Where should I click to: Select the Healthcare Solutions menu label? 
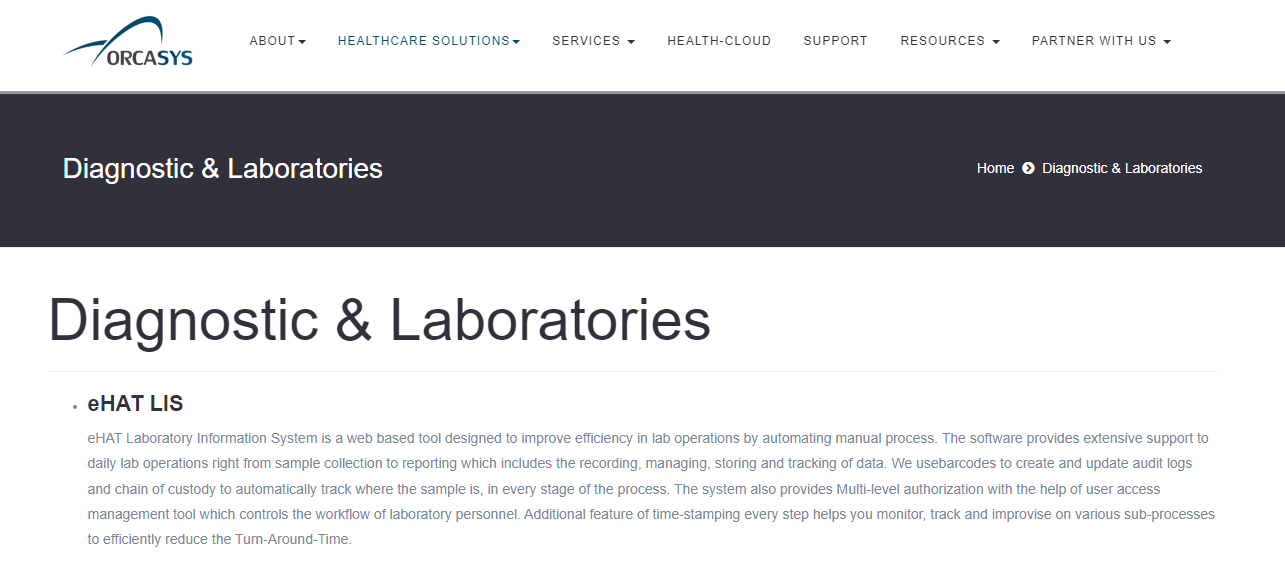(424, 41)
